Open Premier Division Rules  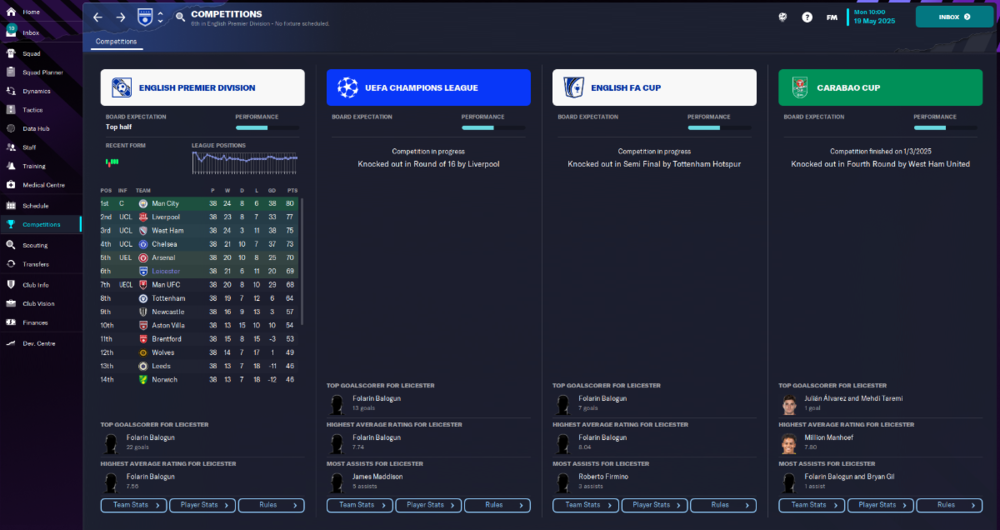click(271, 505)
